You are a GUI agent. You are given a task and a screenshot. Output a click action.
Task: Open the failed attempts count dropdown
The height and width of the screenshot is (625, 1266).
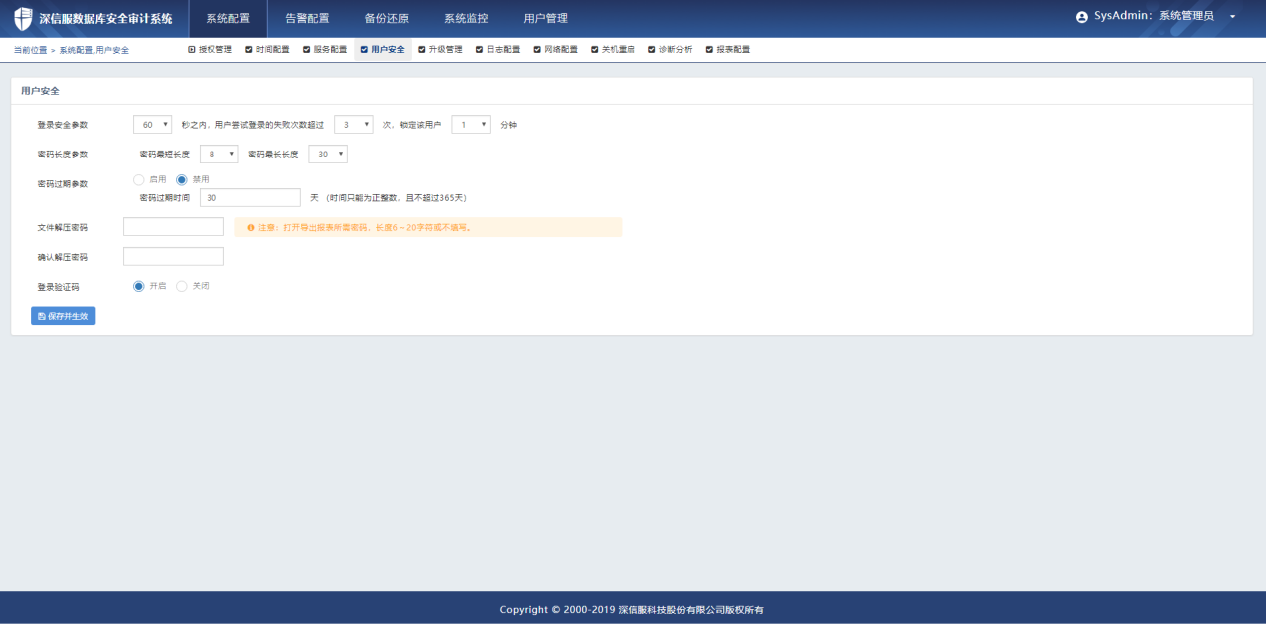[353, 125]
